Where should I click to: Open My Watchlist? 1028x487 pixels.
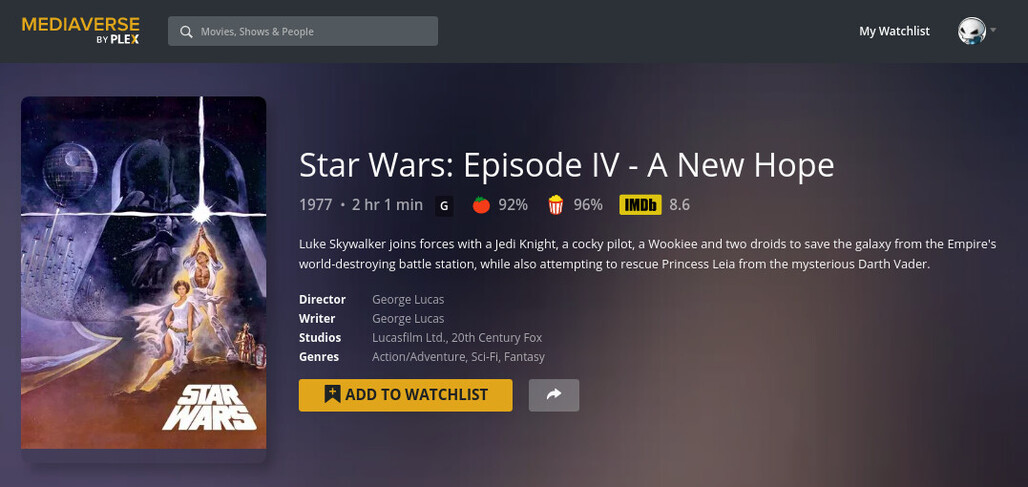tap(894, 31)
